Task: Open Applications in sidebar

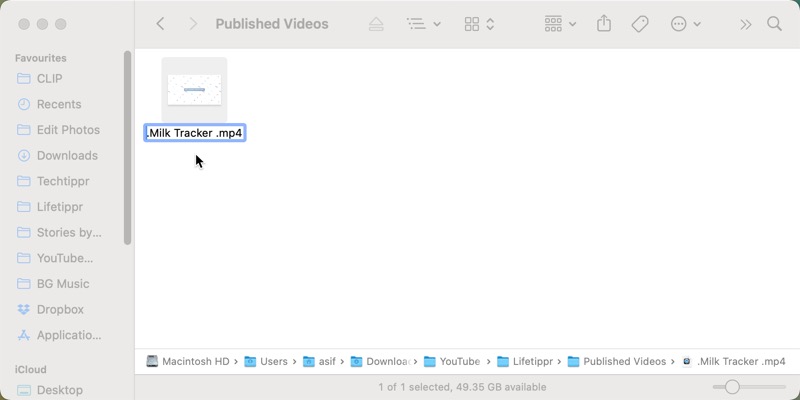Action: tap(59, 335)
